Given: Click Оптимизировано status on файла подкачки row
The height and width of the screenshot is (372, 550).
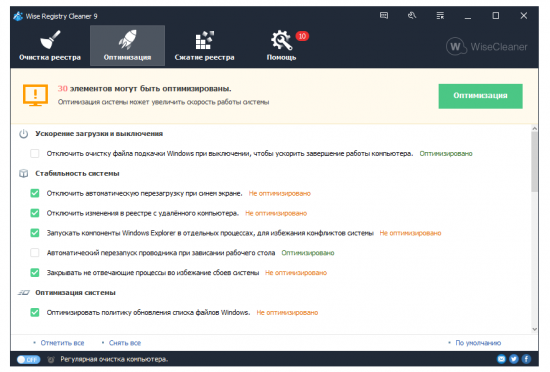Looking at the screenshot, I should pyautogui.click(x=446, y=153).
